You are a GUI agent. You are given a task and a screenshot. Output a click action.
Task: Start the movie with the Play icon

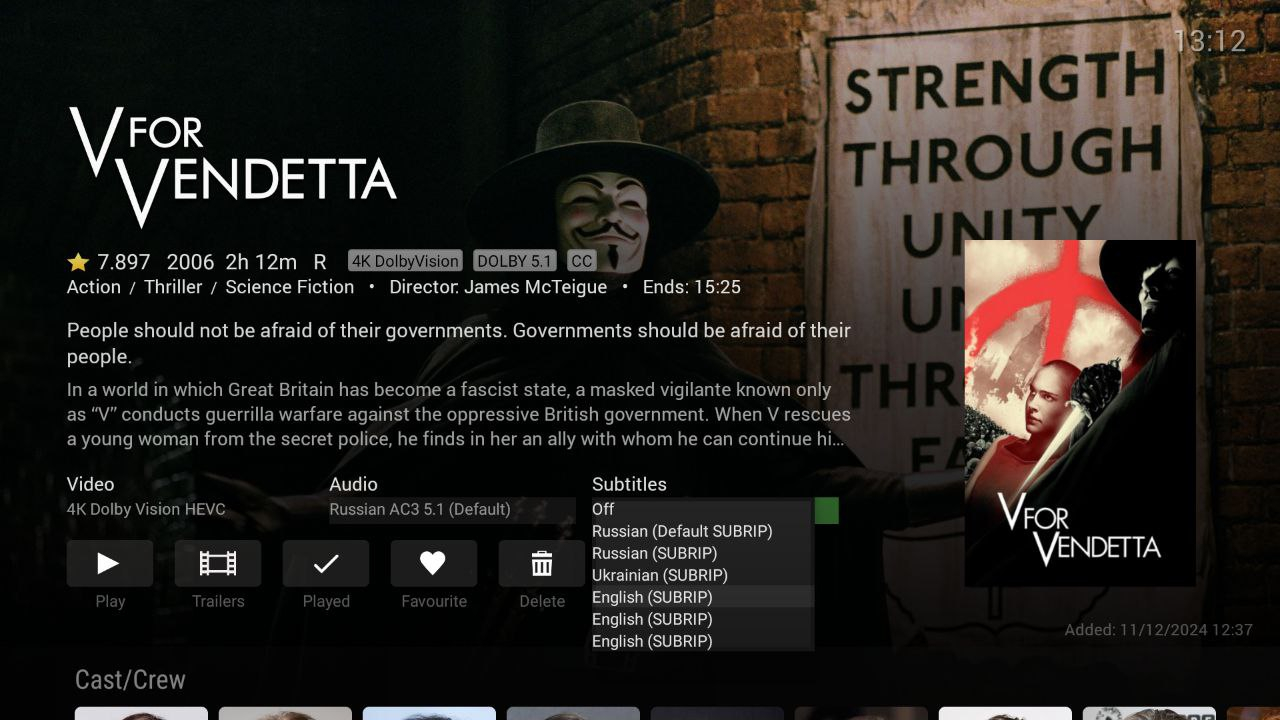point(110,564)
